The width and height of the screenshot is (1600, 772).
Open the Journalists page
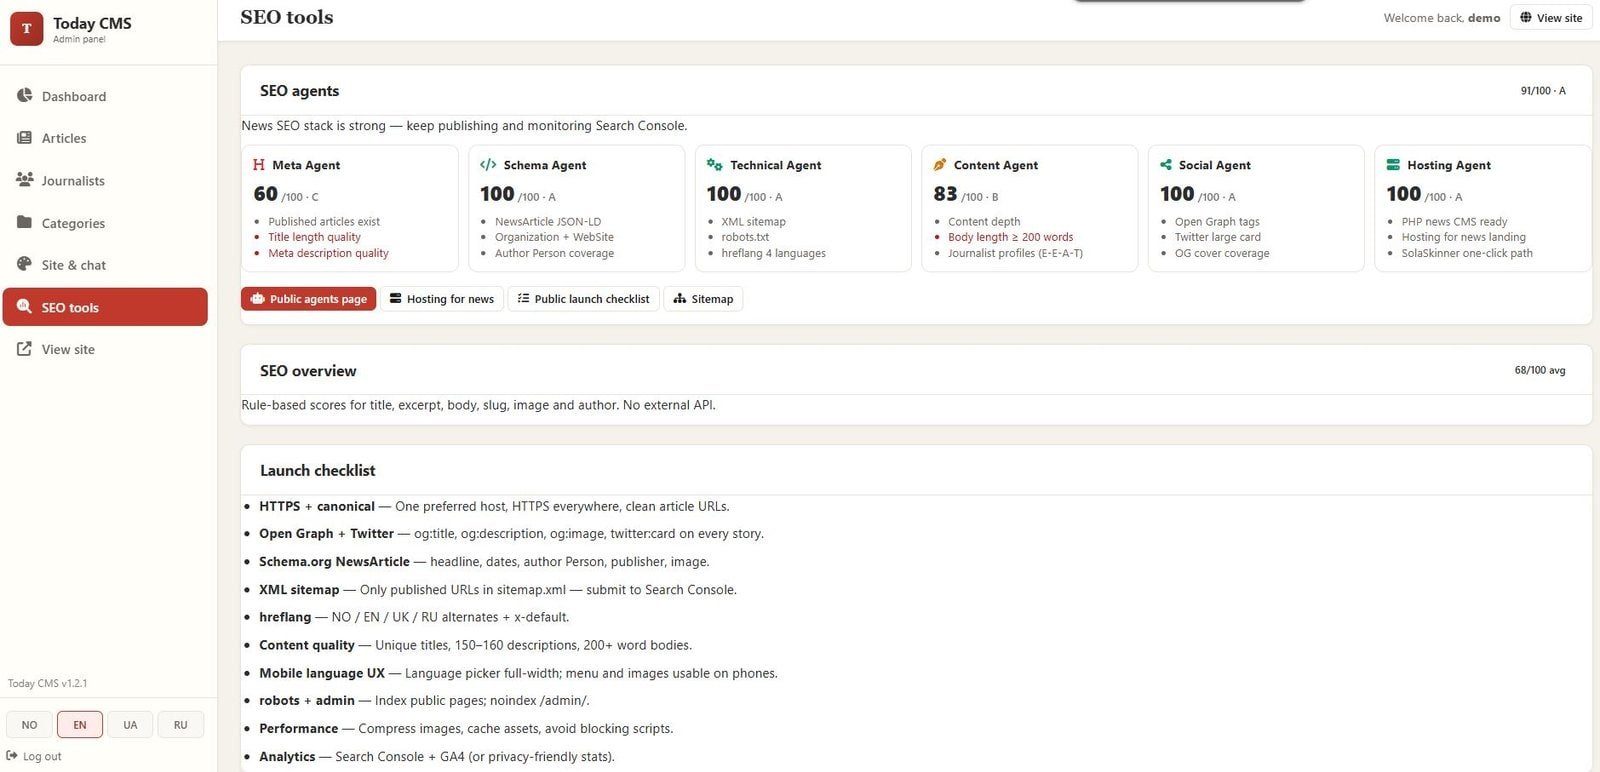click(x=105, y=180)
